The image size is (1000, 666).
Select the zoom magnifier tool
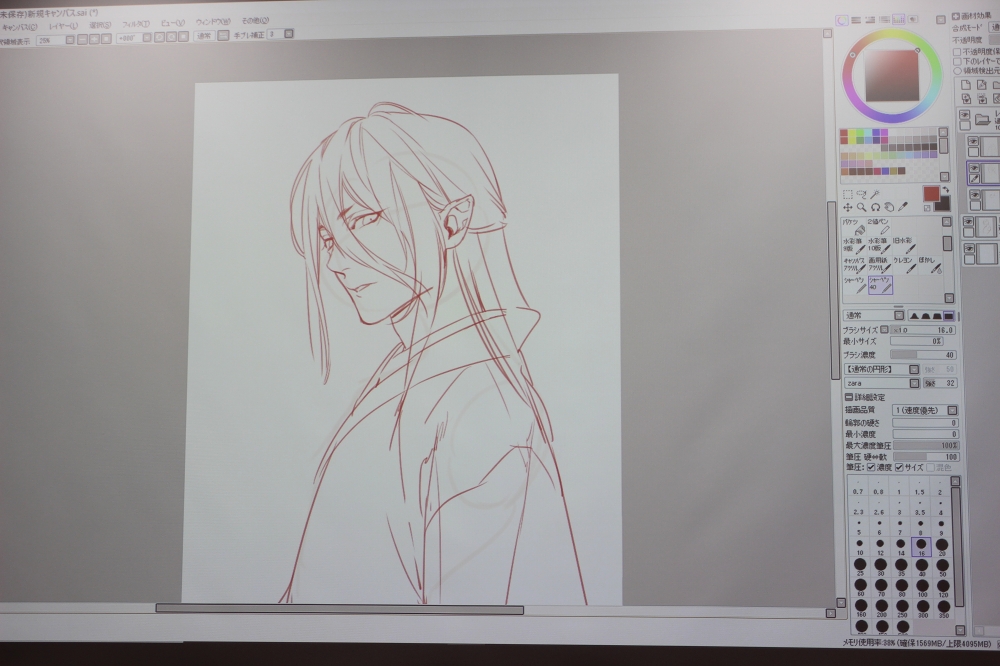click(x=862, y=207)
